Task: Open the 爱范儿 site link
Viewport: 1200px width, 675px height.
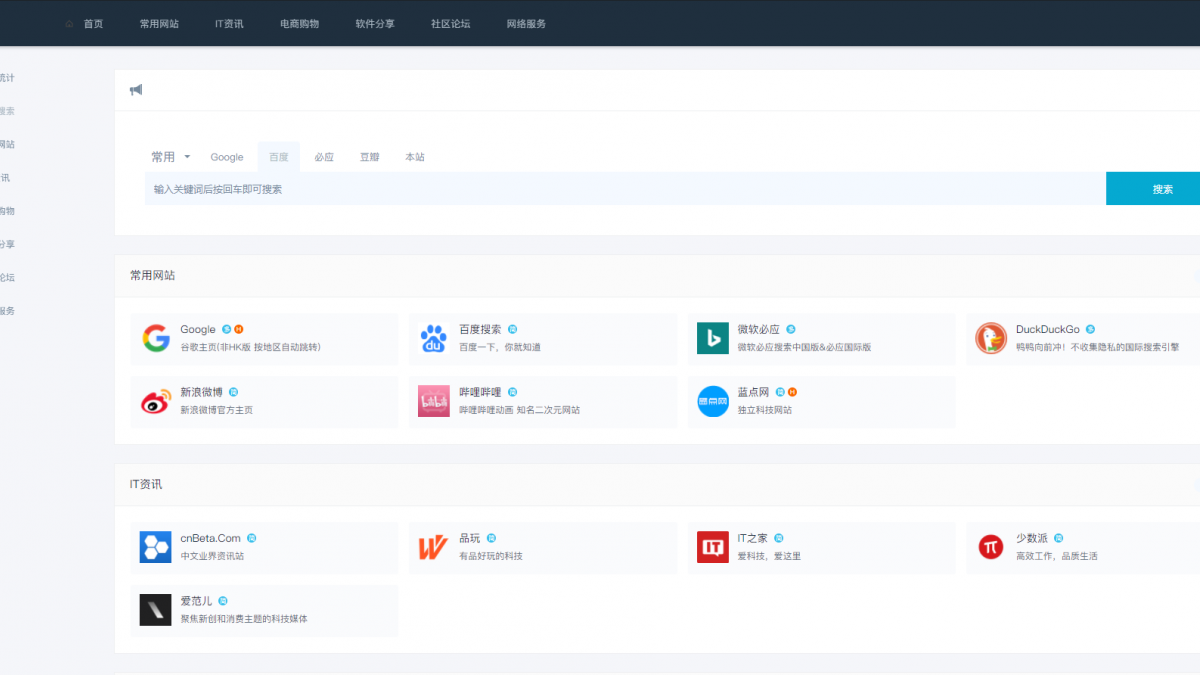Action: point(196,601)
